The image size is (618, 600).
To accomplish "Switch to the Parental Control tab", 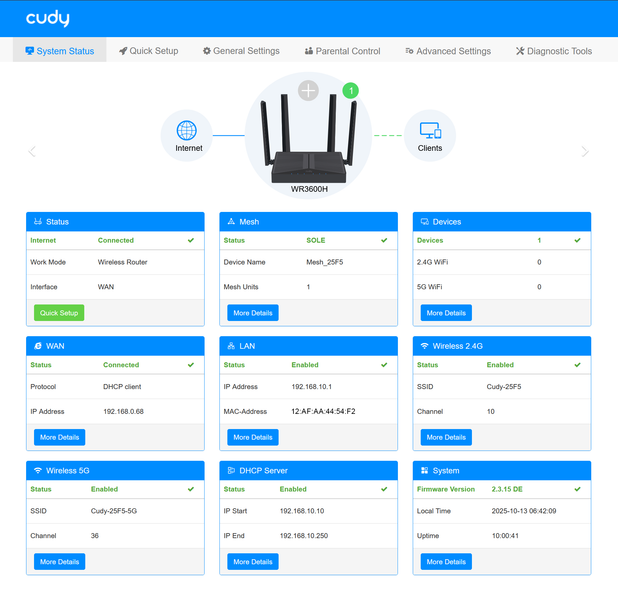I will [x=343, y=51].
